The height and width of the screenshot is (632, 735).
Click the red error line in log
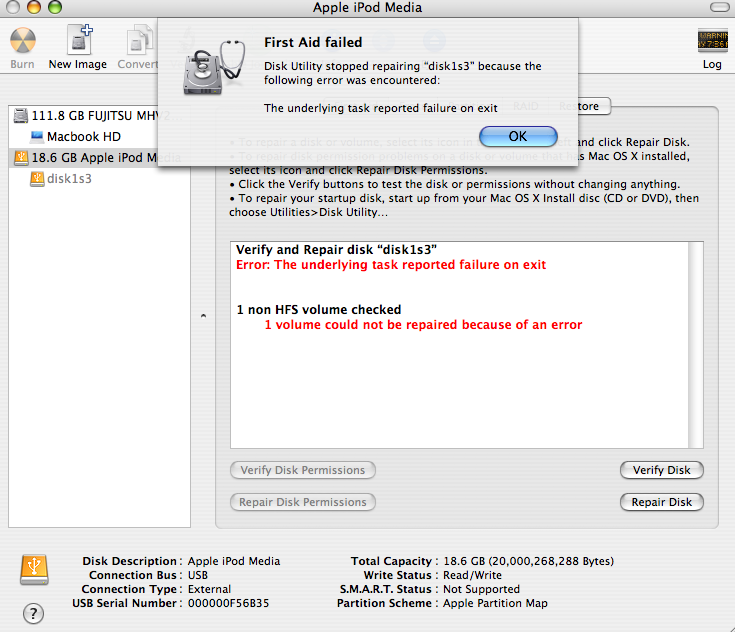point(391,265)
